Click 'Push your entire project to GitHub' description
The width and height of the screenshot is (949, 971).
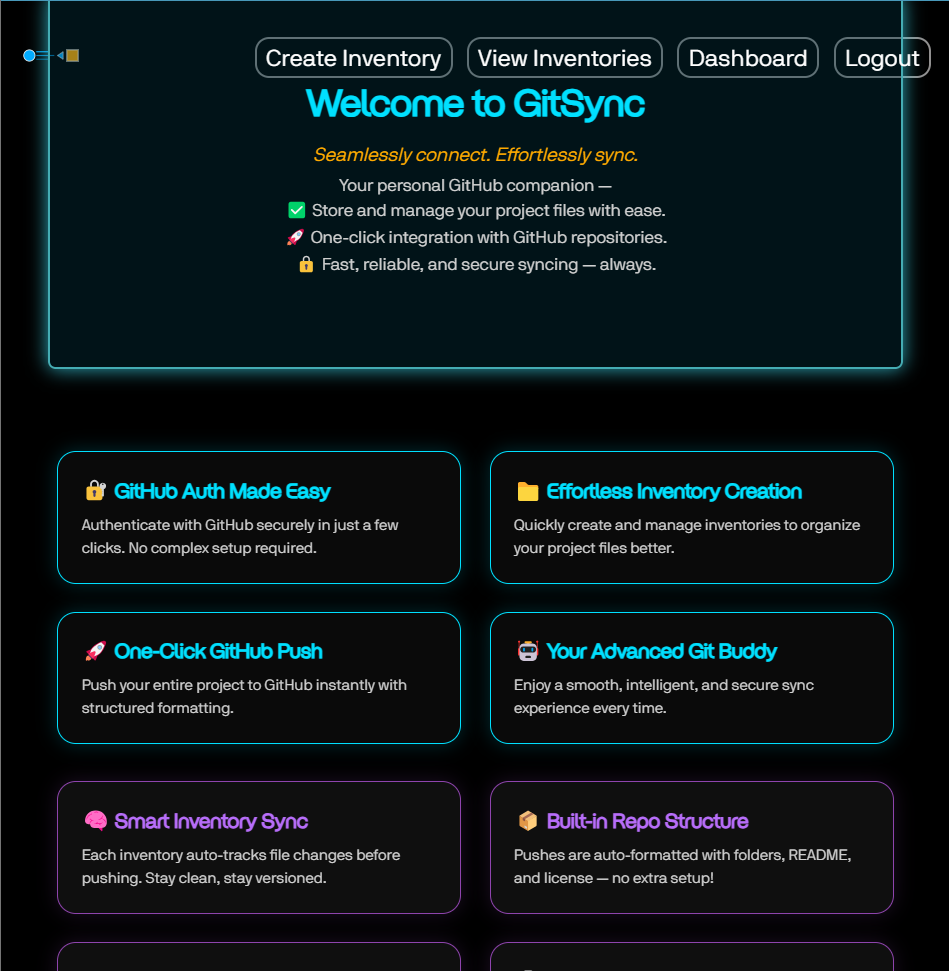click(244, 696)
